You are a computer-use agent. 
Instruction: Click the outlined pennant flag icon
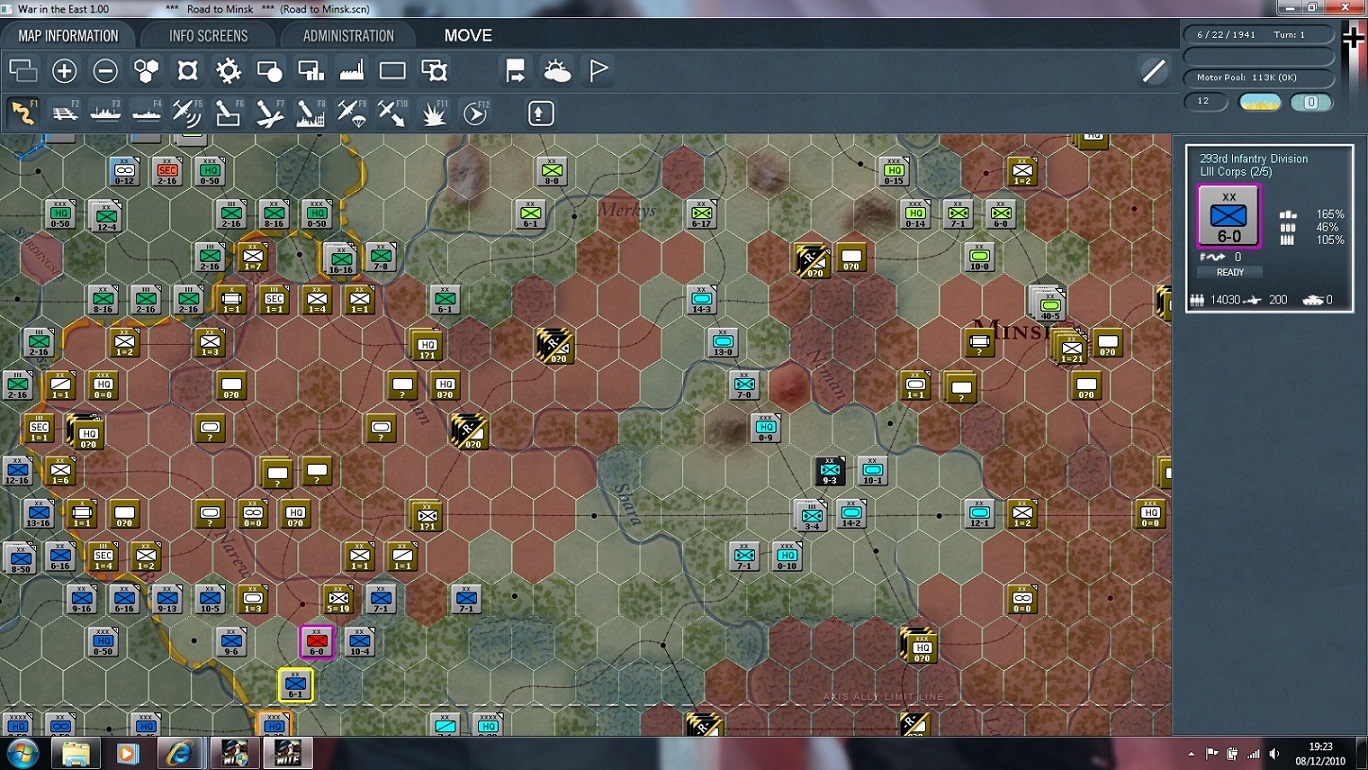coord(598,71)
